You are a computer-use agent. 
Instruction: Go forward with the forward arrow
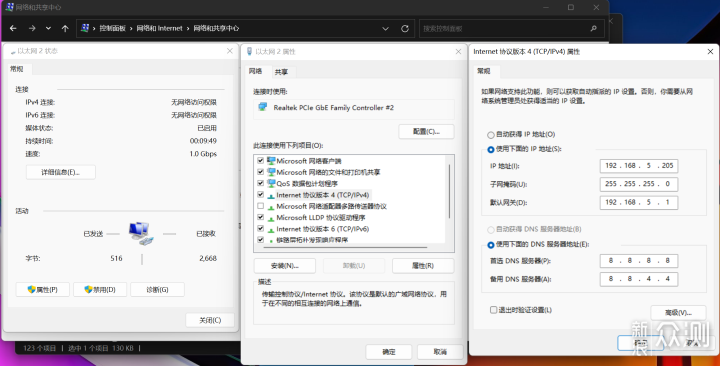click(32, 28)
